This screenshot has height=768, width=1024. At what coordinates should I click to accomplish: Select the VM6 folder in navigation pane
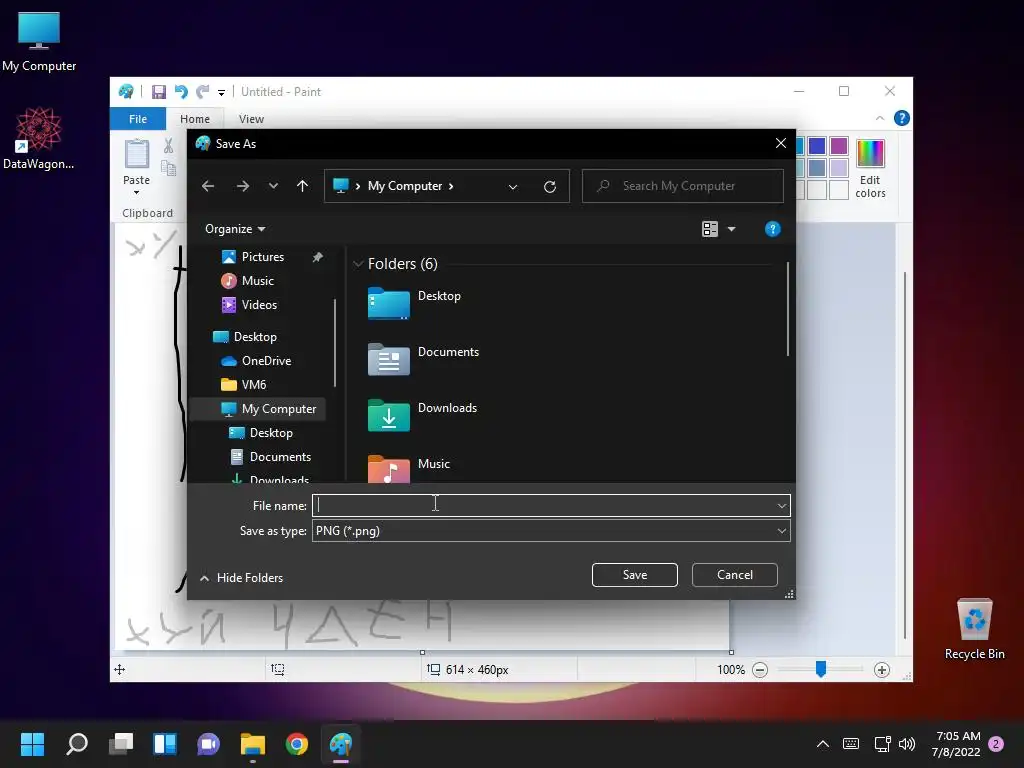(x=253, y=385)
